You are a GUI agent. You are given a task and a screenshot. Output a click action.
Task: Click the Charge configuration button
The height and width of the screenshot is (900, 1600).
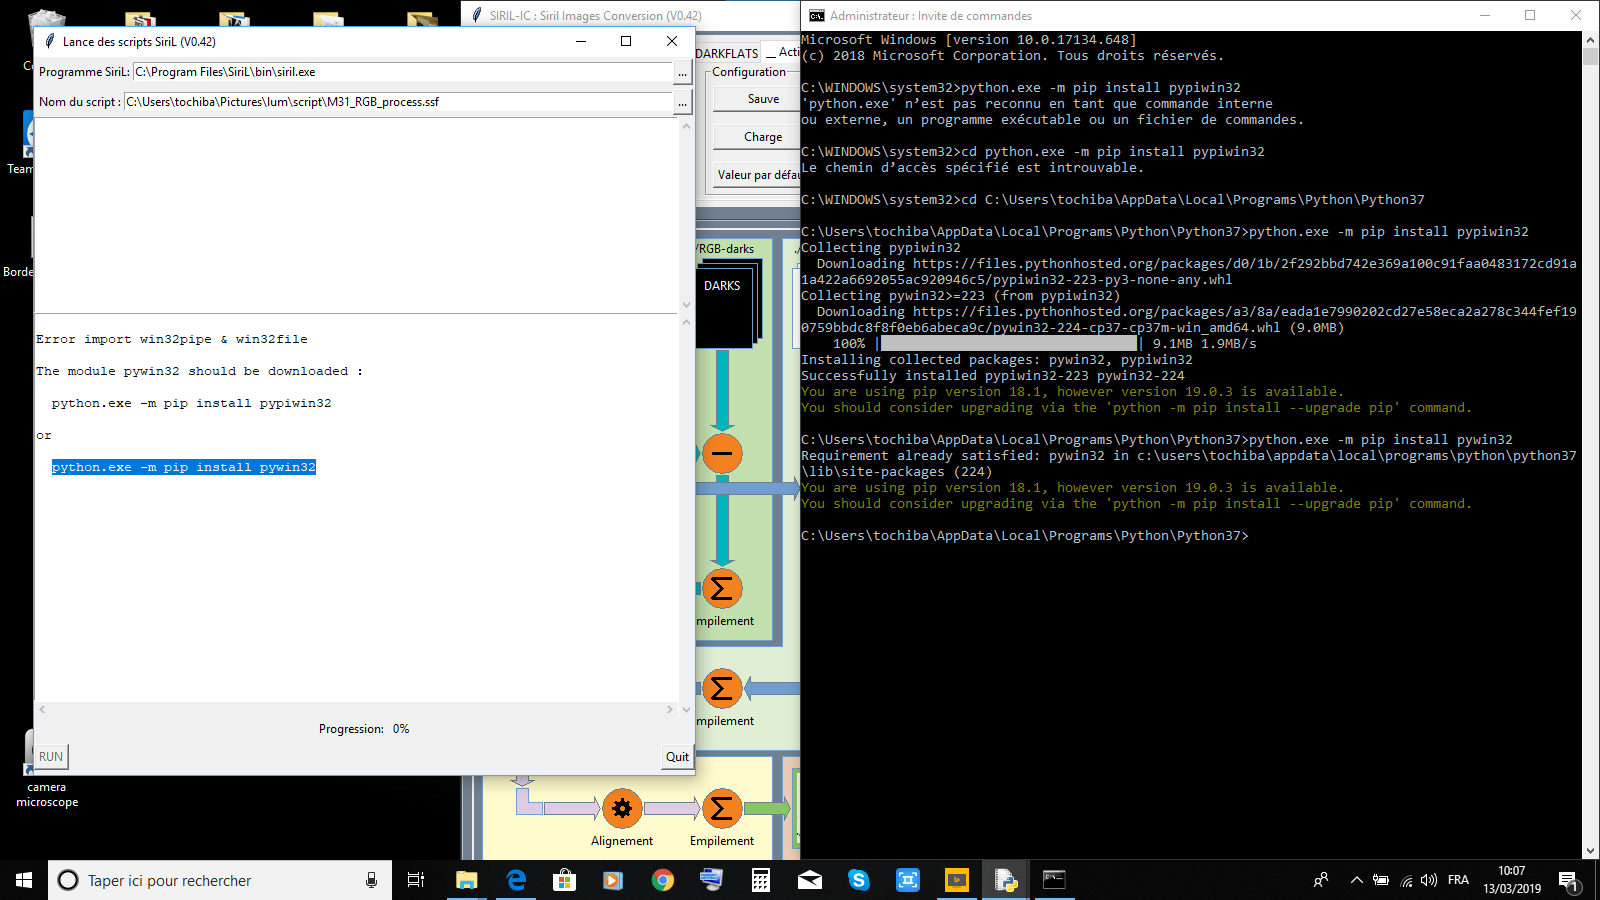[757, 137]
